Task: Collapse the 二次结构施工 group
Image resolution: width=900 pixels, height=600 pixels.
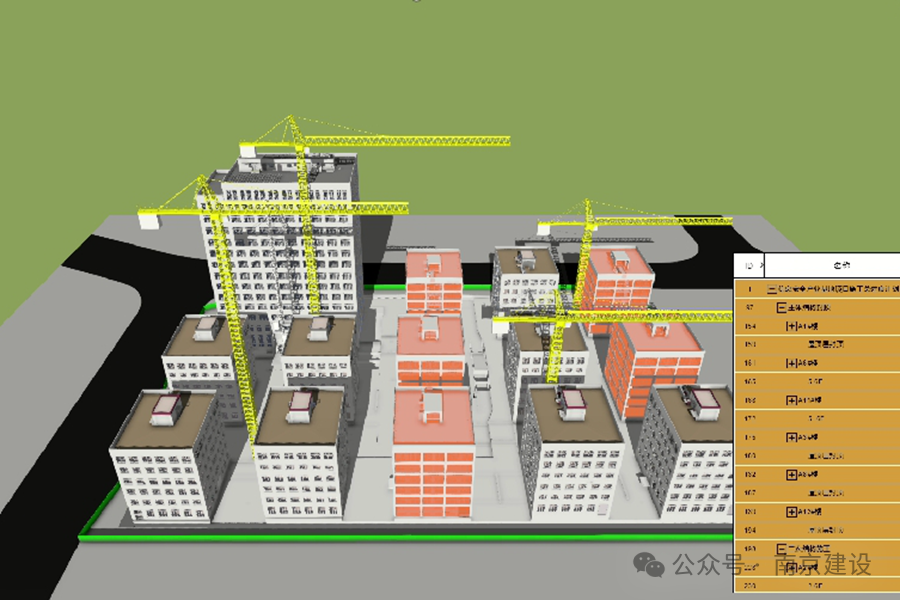Action: pos(781,548)
